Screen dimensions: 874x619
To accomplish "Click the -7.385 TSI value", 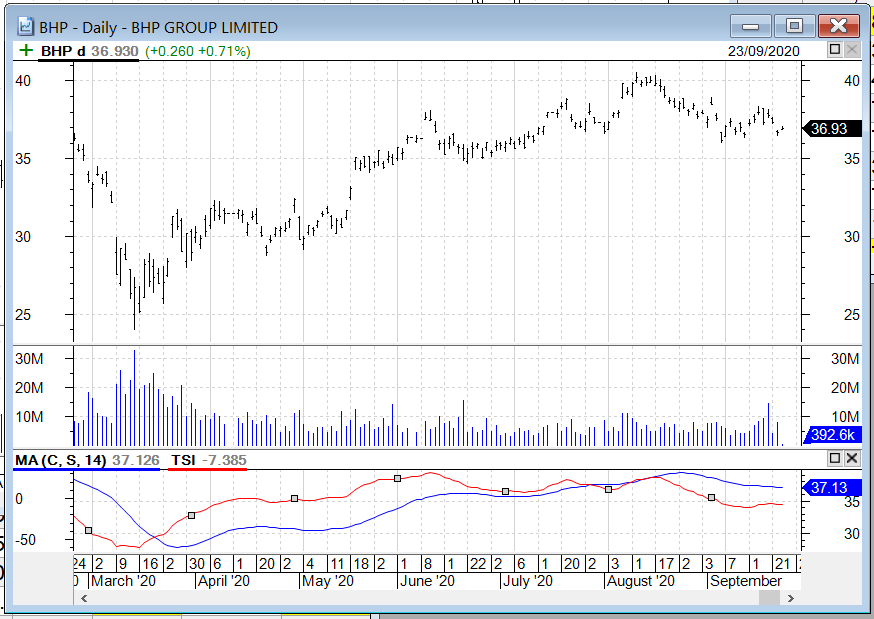I will point(224,460).
